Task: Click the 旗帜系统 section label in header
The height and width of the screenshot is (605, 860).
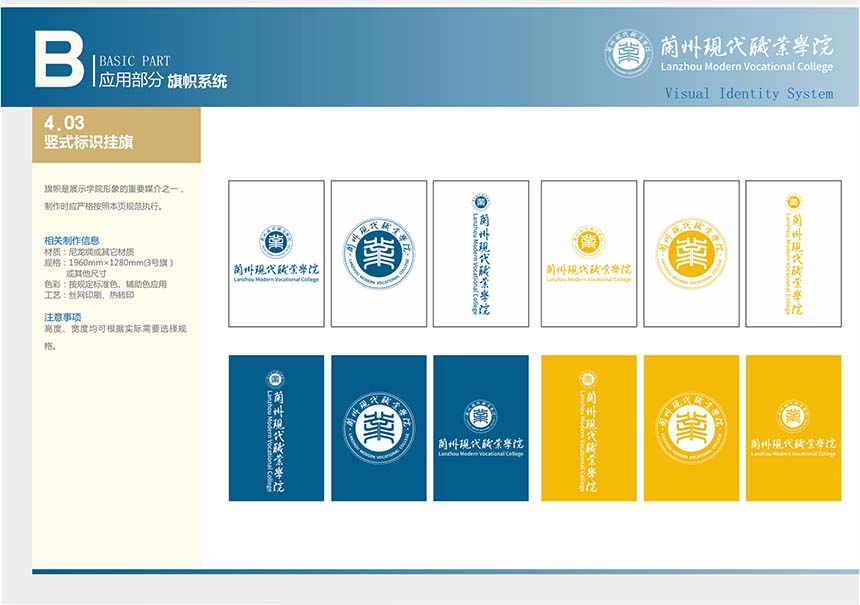Action: click(x=197, y=81)
